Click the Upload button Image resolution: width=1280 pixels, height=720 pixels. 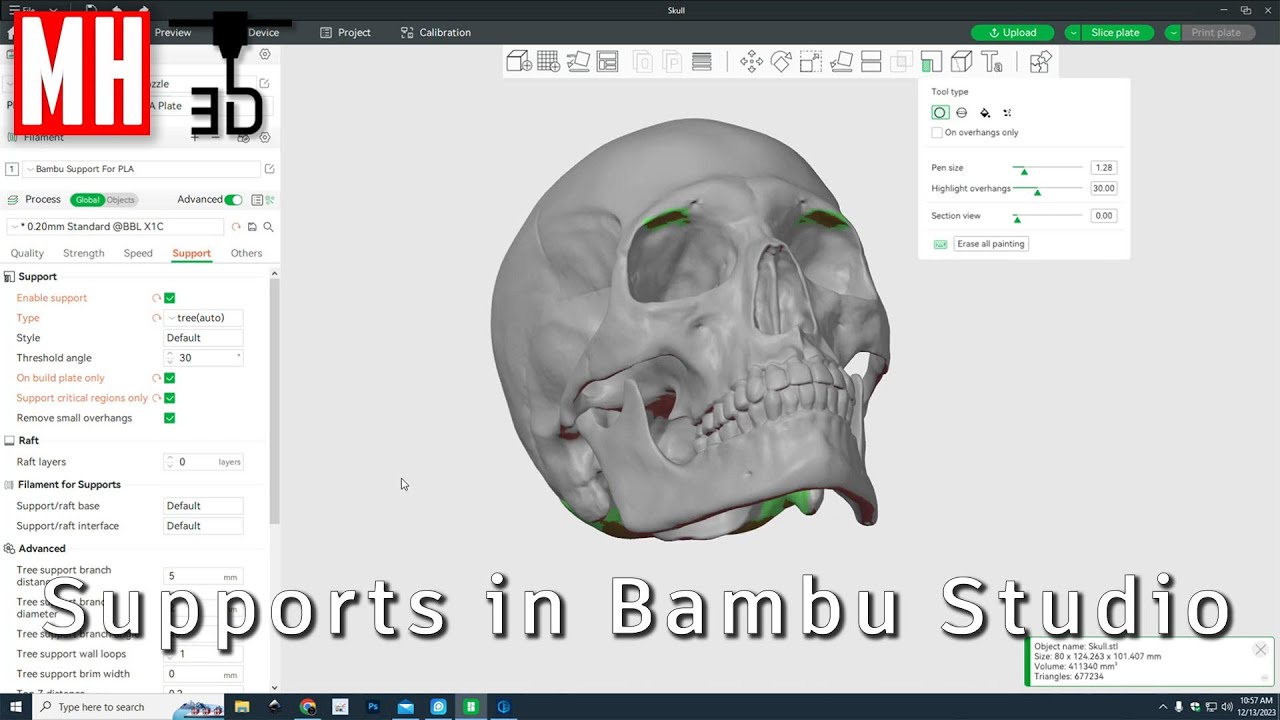pos(1012,33)
